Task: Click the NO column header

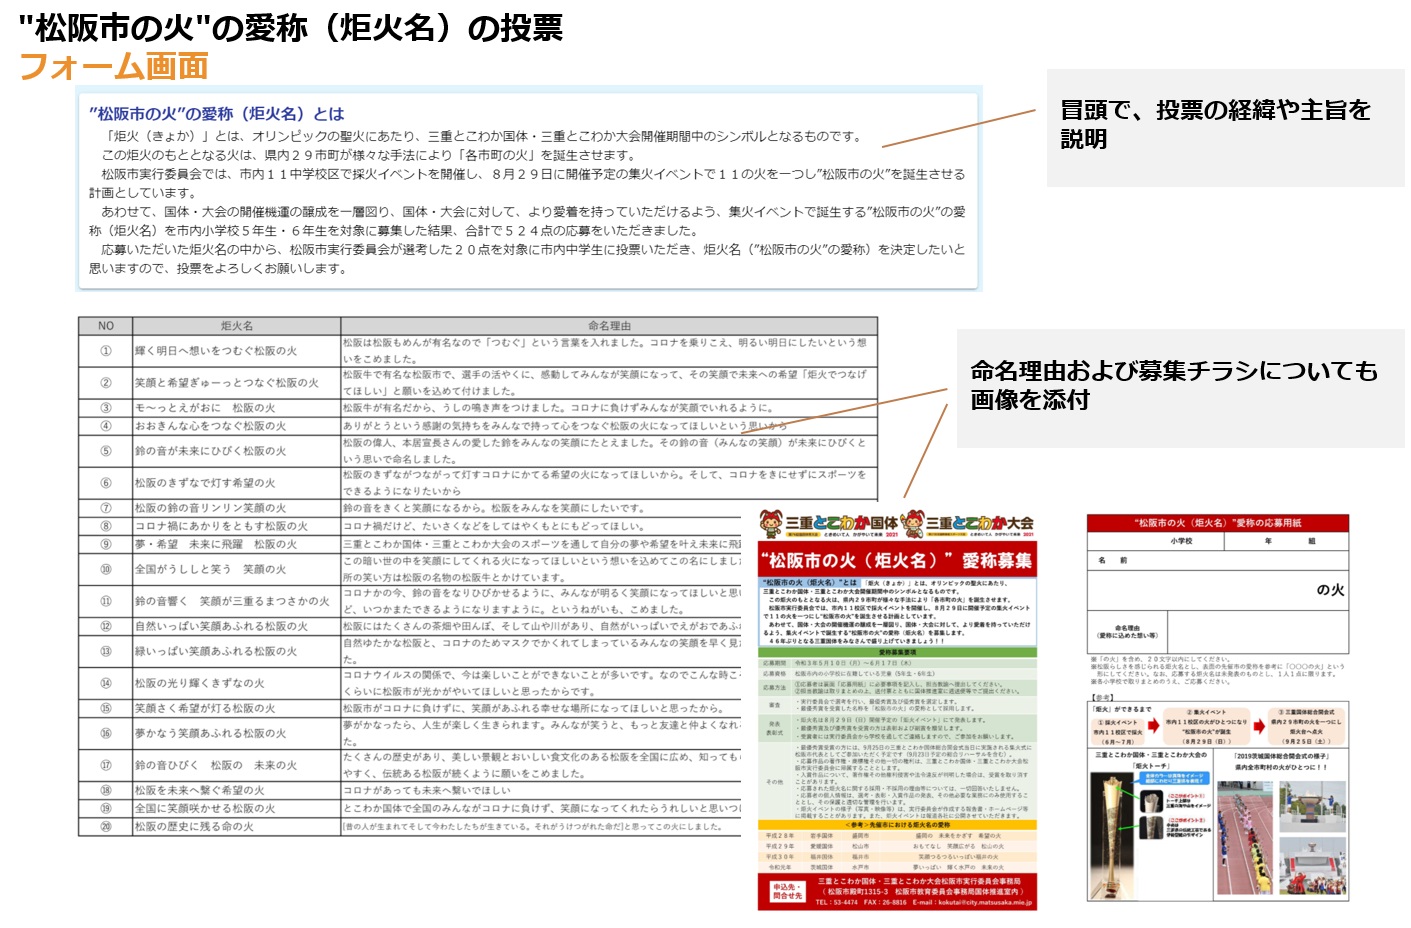Action: 105,326
